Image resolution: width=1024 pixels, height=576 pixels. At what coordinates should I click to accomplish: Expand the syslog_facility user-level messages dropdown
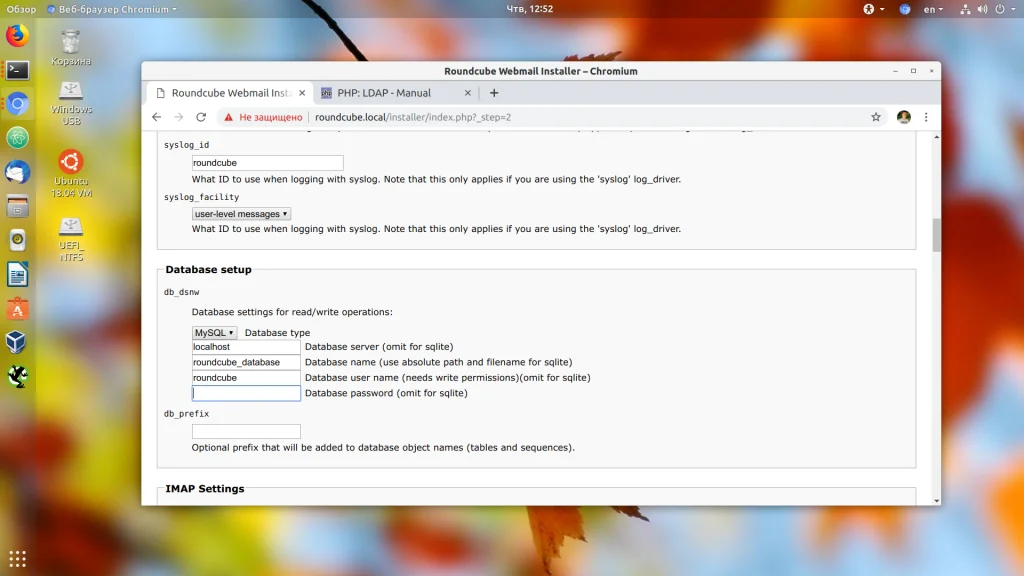click(241, 214)
